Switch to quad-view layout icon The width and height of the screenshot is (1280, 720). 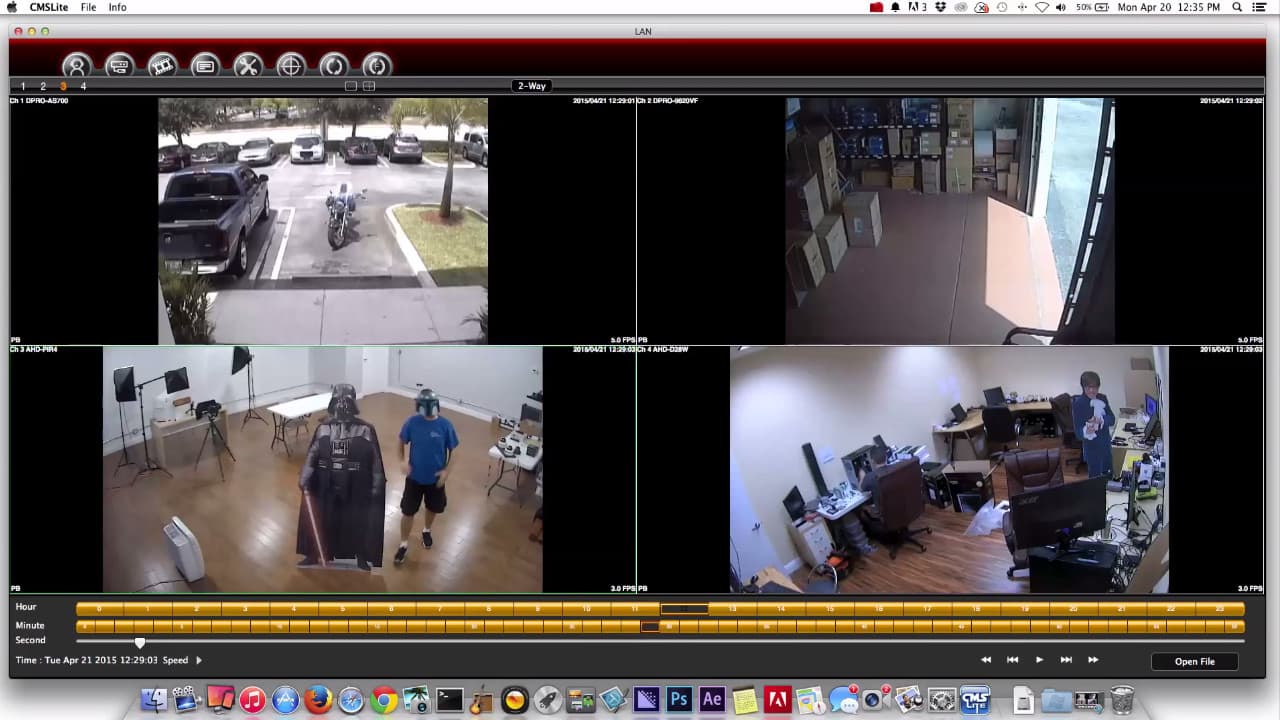[x=369, y=86]
